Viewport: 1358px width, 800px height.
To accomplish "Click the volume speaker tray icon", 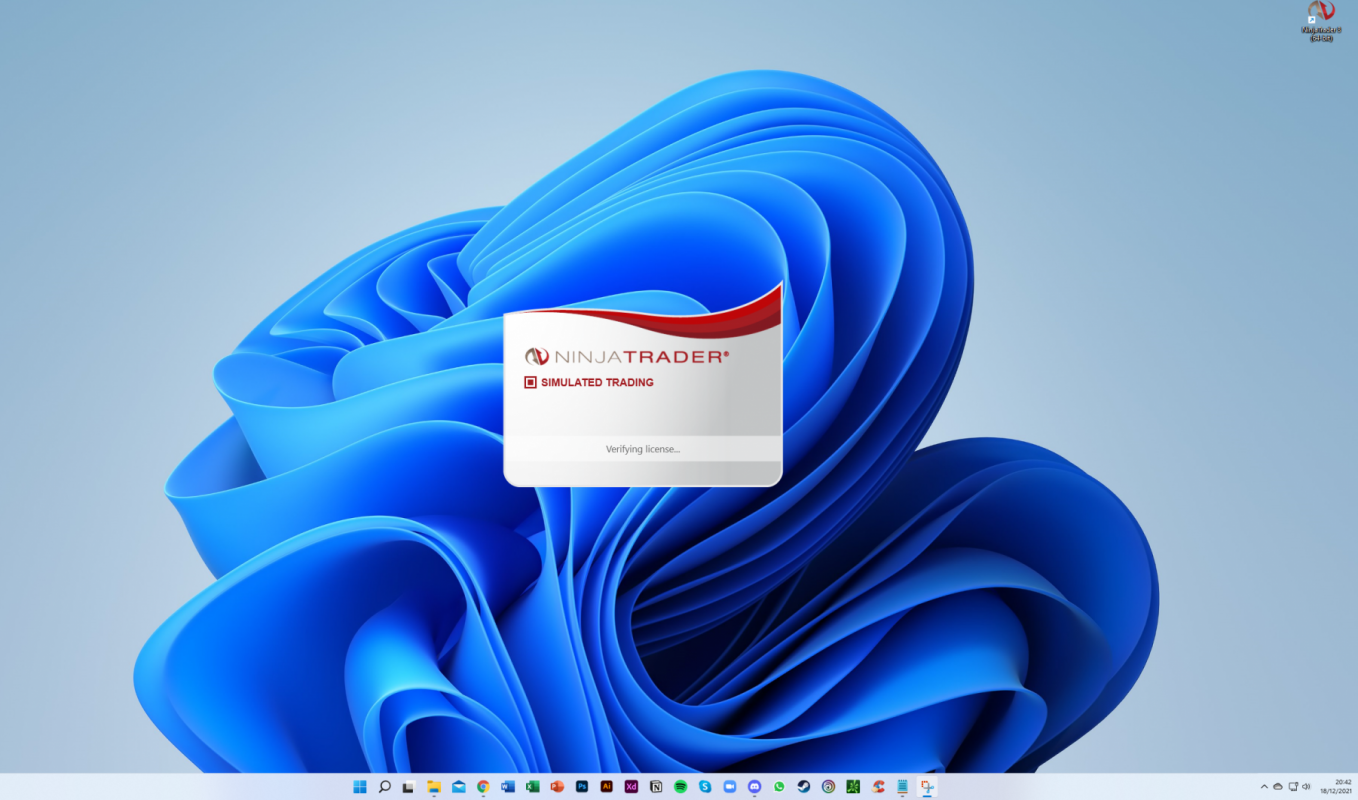I will 1307,787.
